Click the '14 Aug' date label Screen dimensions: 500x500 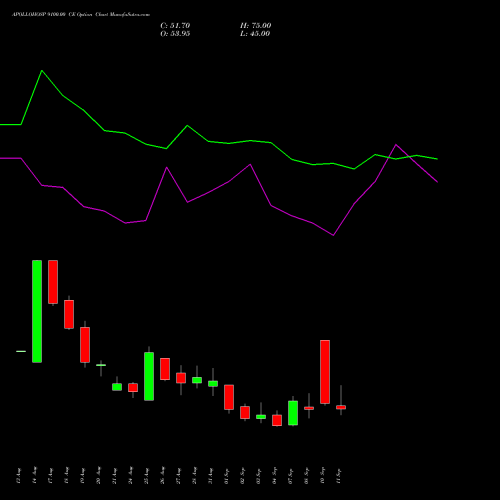coord(35,475)
